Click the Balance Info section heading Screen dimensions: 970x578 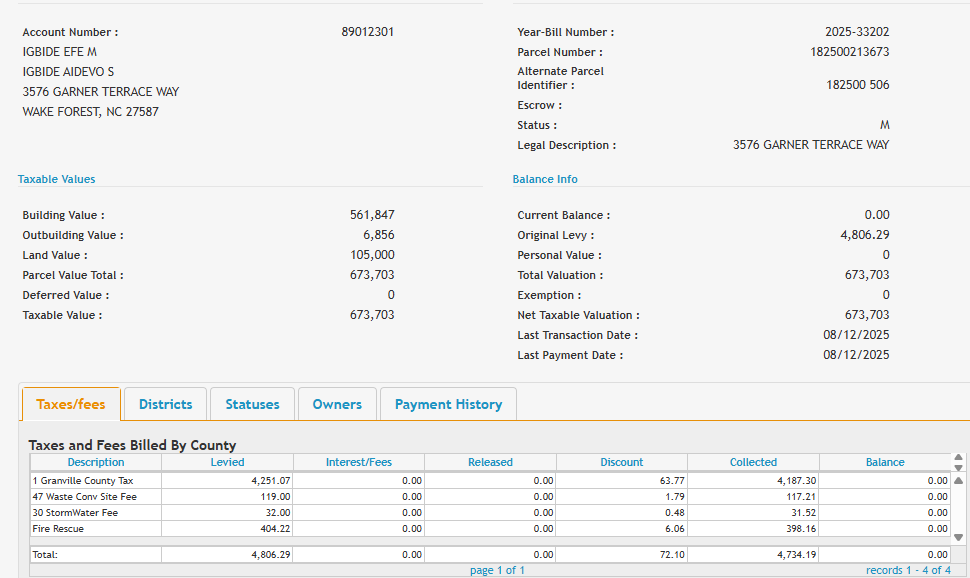click(545, 179)
